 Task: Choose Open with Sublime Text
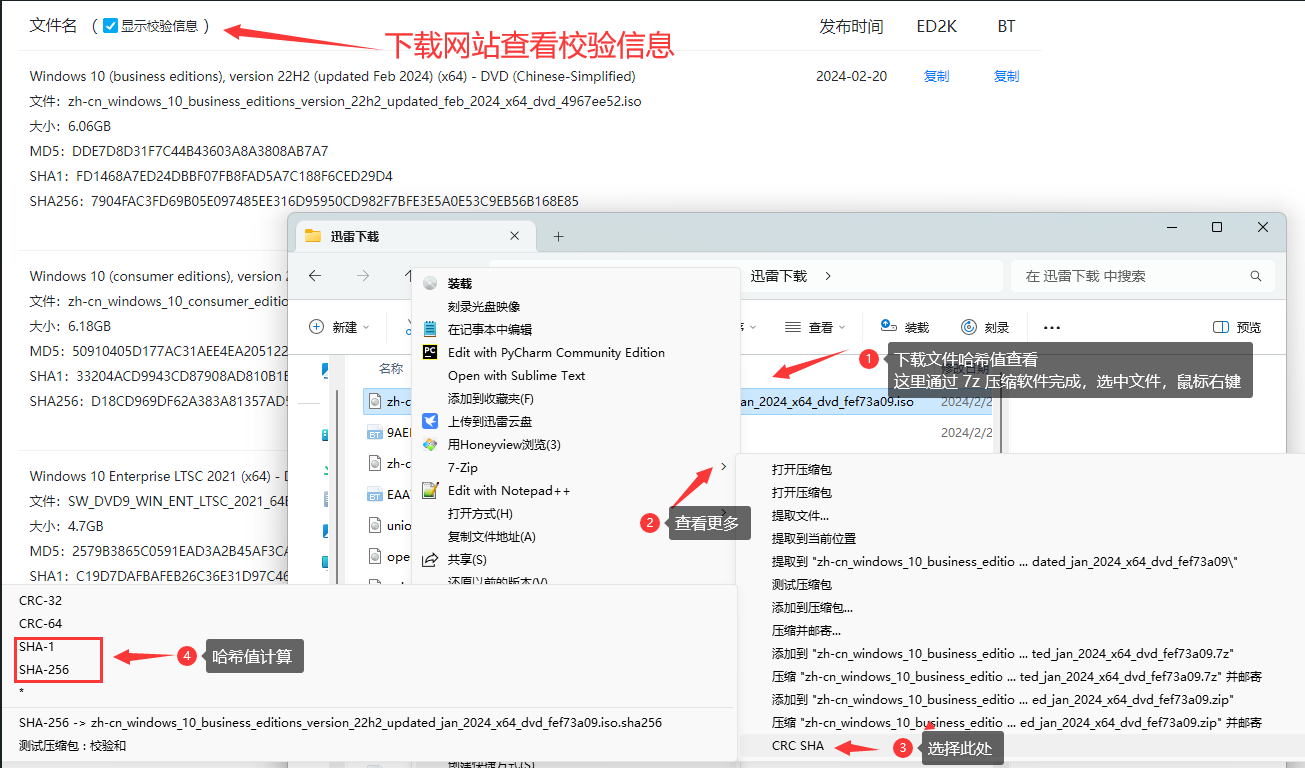[x=516, y=375]
